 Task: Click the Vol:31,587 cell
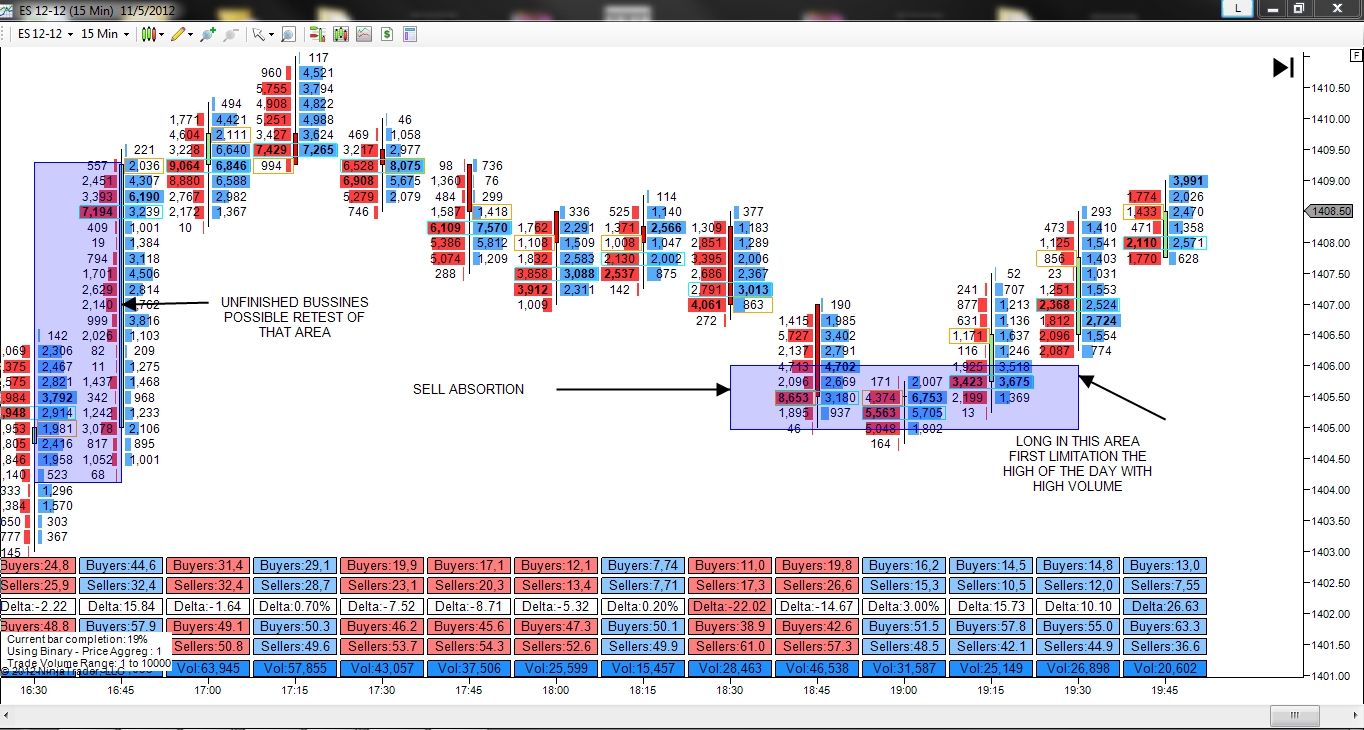(902, 668)
